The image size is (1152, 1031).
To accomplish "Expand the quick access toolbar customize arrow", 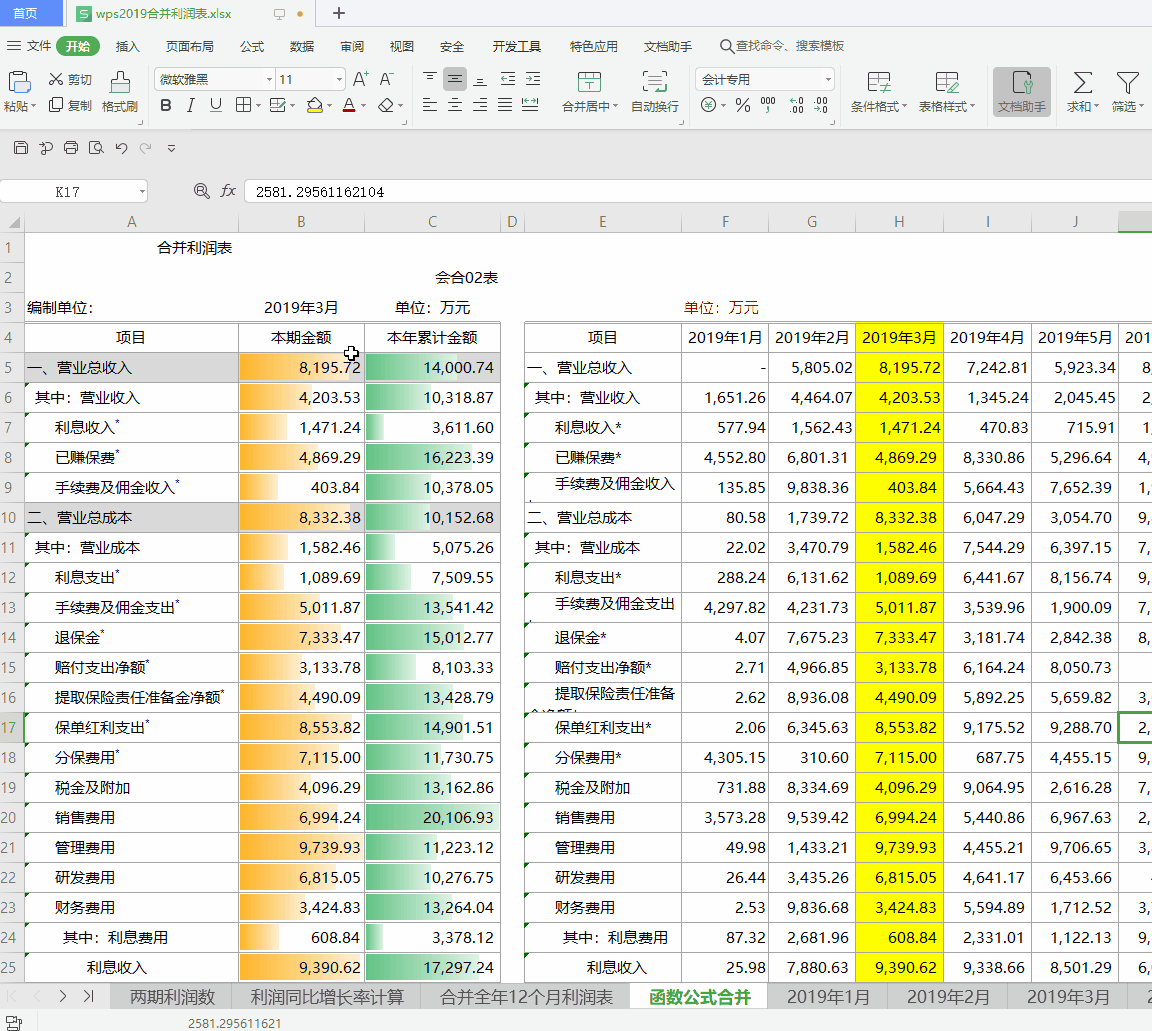I will (171, 148).
